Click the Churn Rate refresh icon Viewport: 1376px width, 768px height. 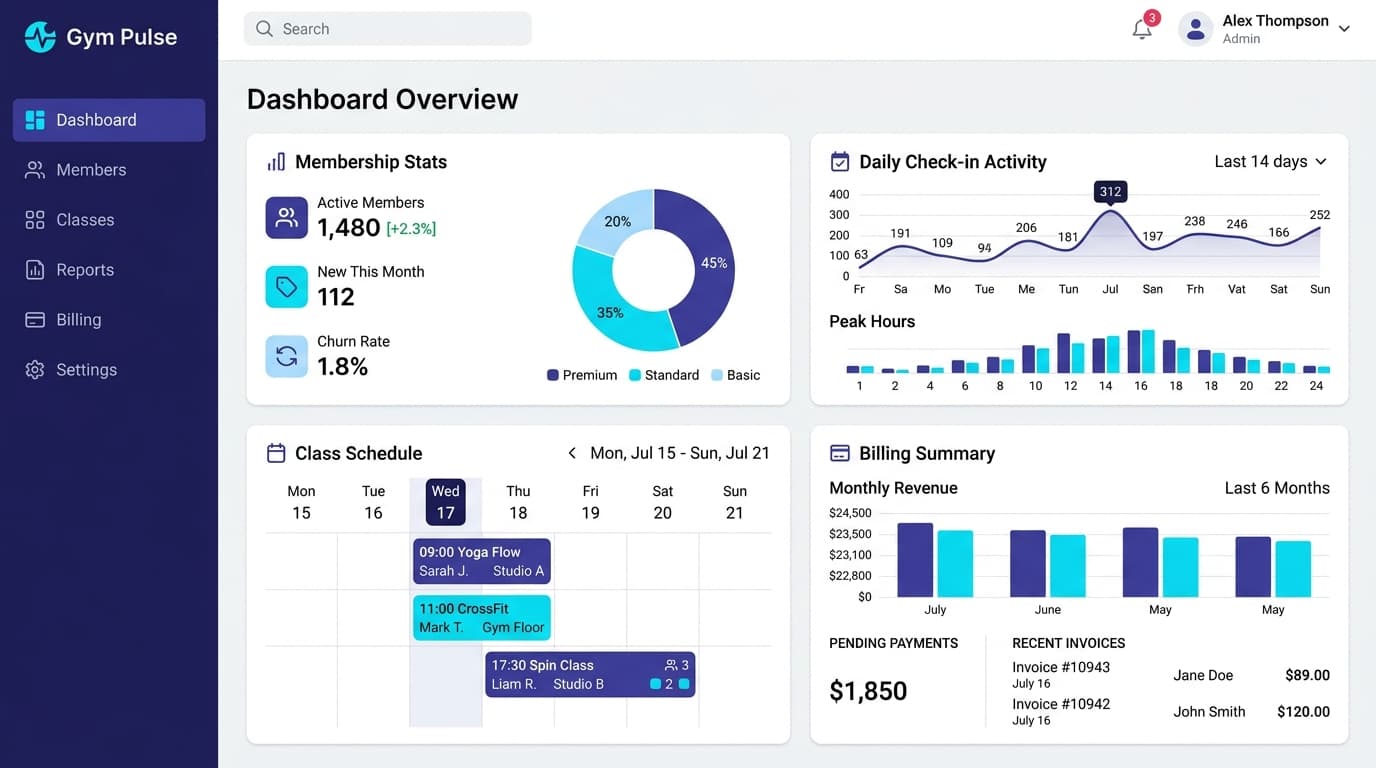pyautogui.click(x=286, y=356)
